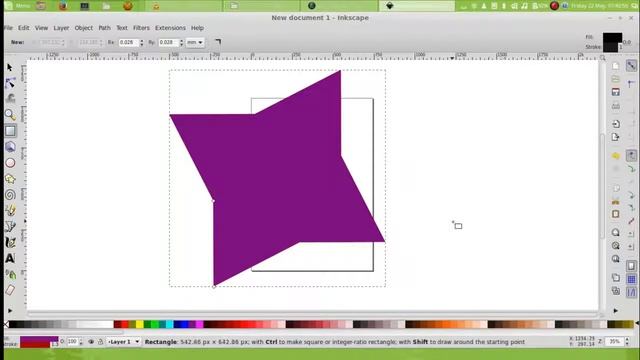Toggle current layer visibility eye icon
Viewport: 640px width, 360px height.
[91, 342]
